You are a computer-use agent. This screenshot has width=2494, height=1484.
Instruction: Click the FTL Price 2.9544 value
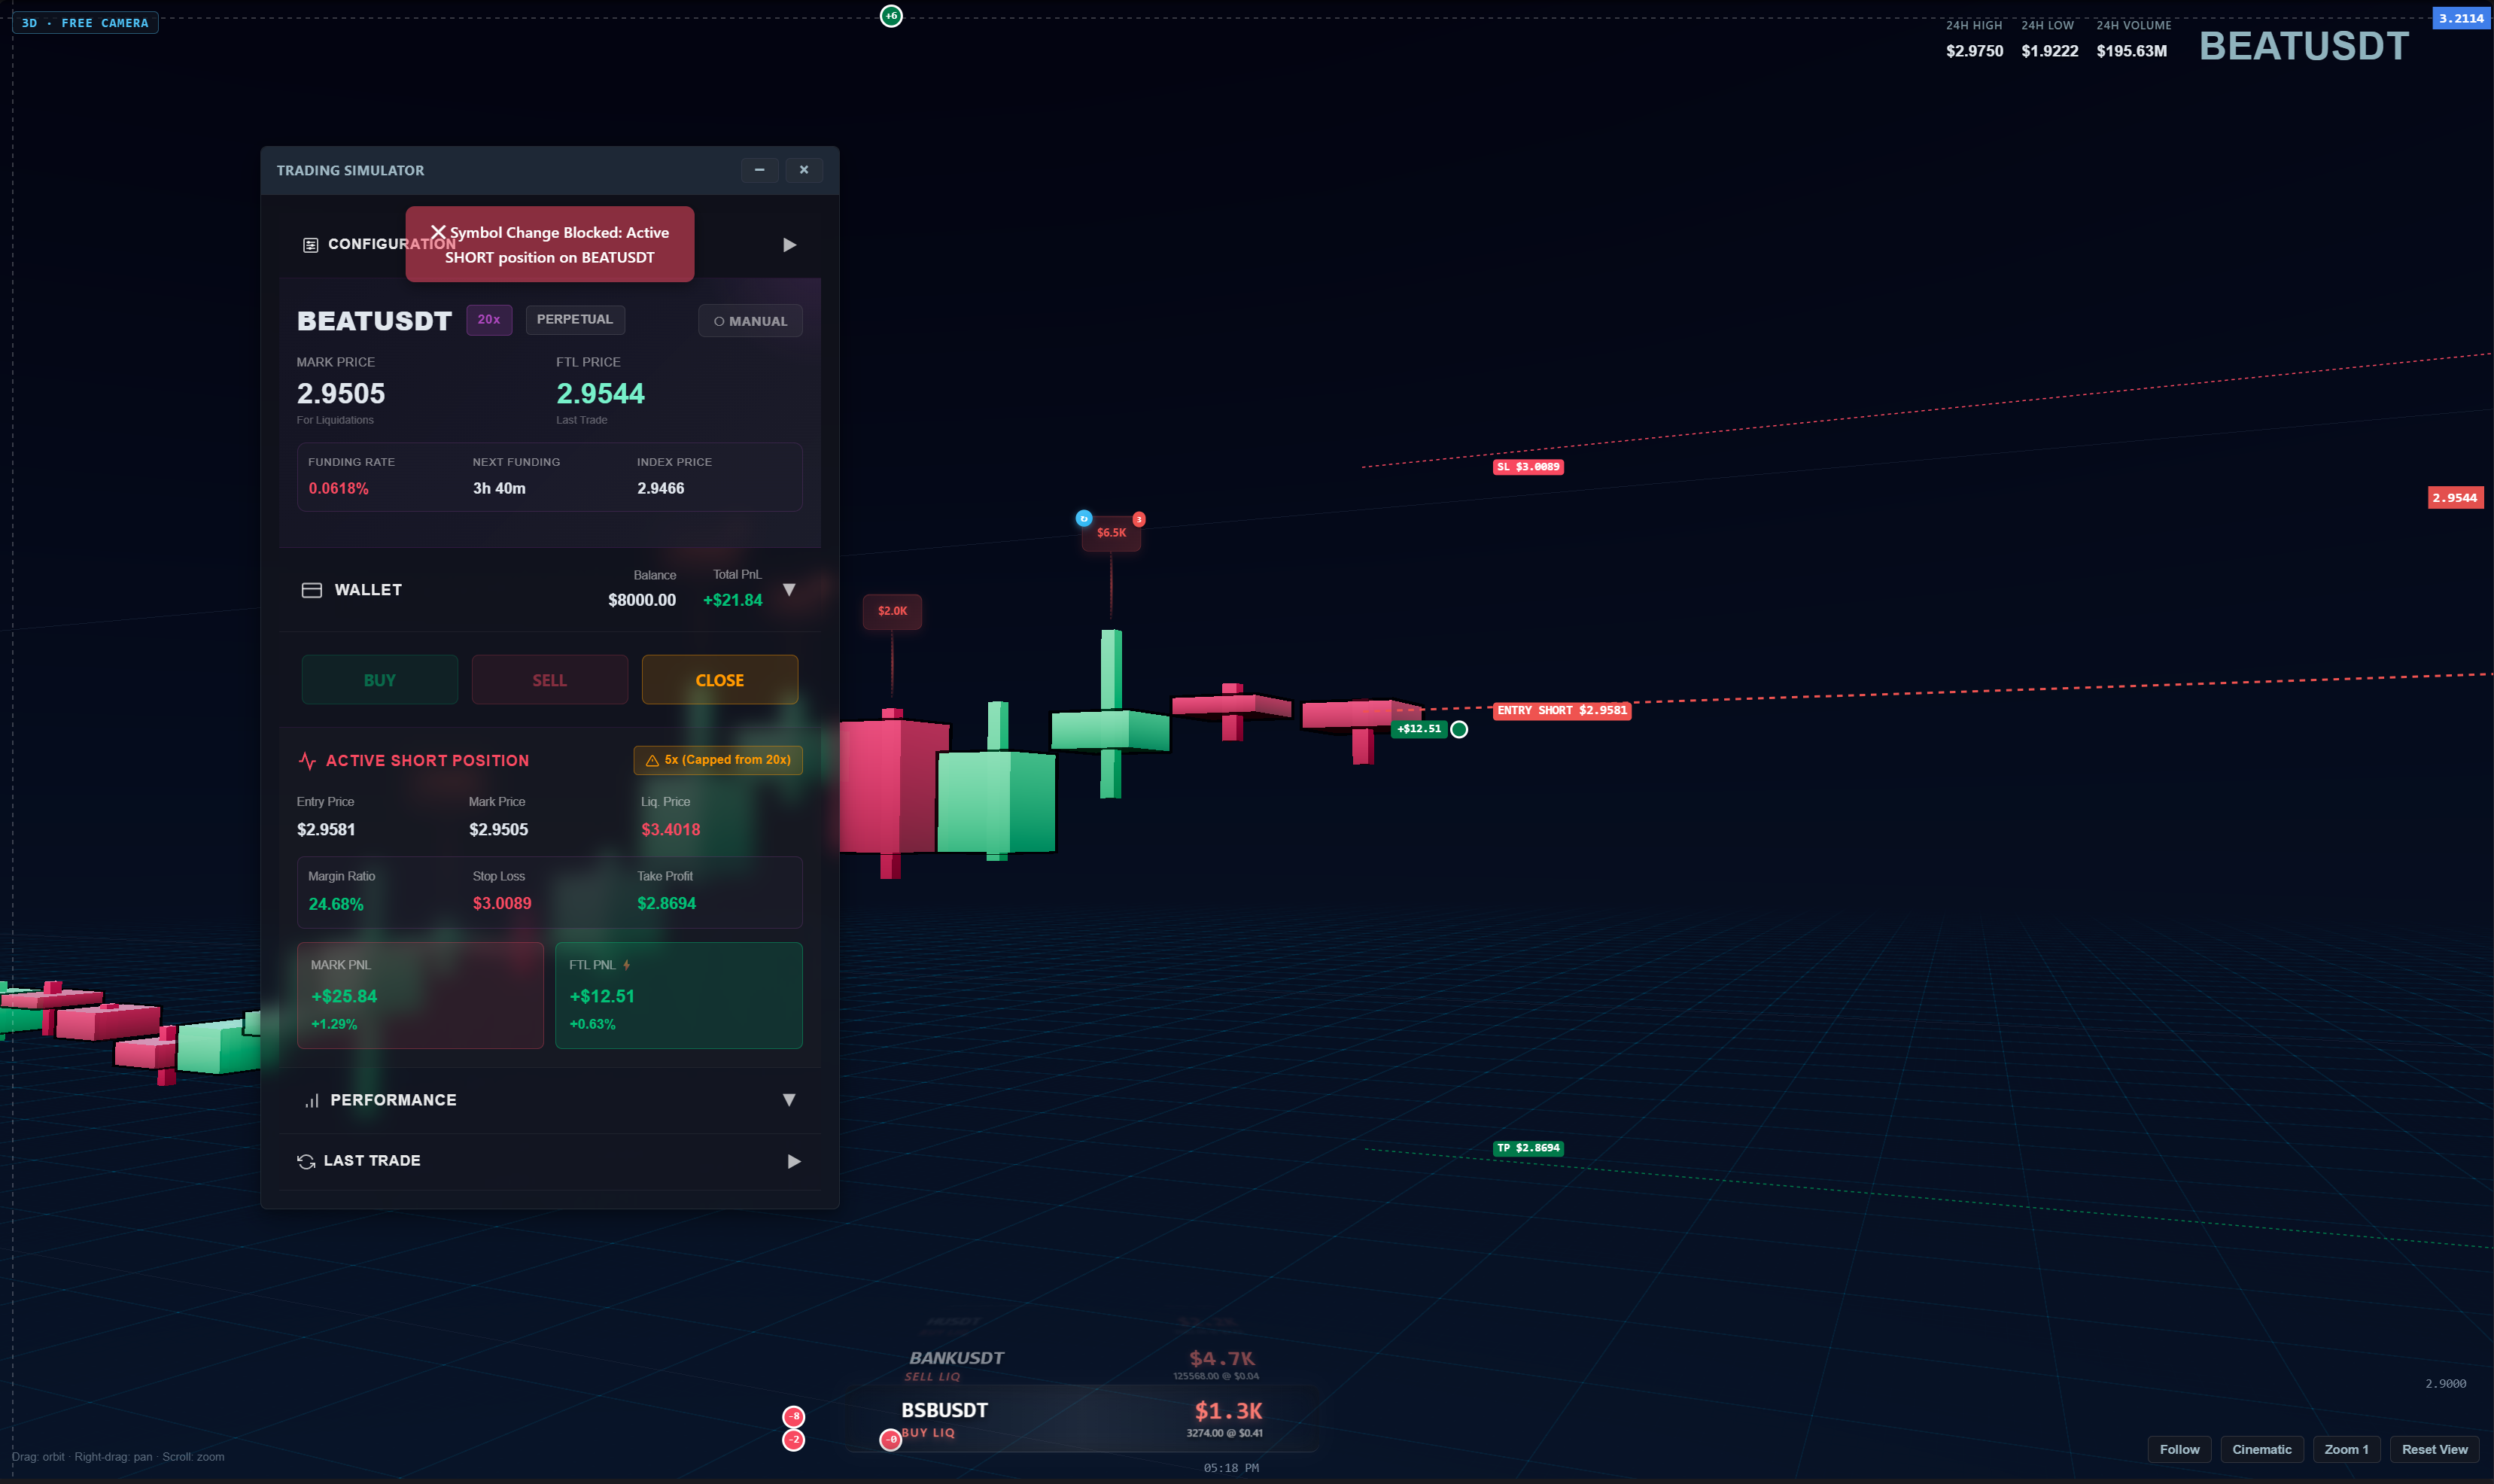[x=600, y=394]
